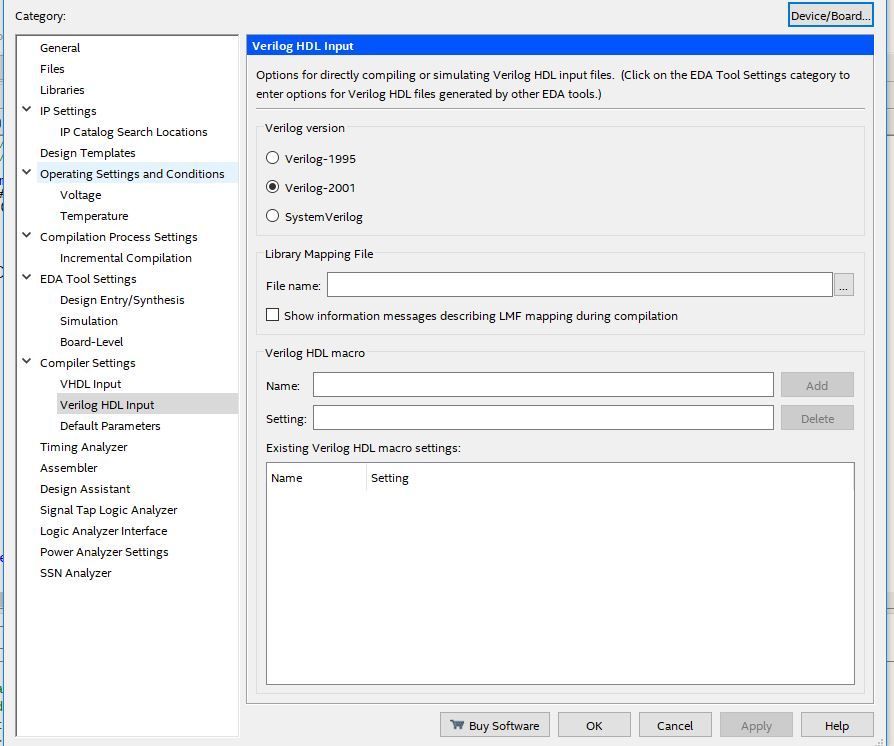Open the Design Assistant settings
The width and height of the screenshot is (894, 746).
pyautogui.click(x=85, y=489)
